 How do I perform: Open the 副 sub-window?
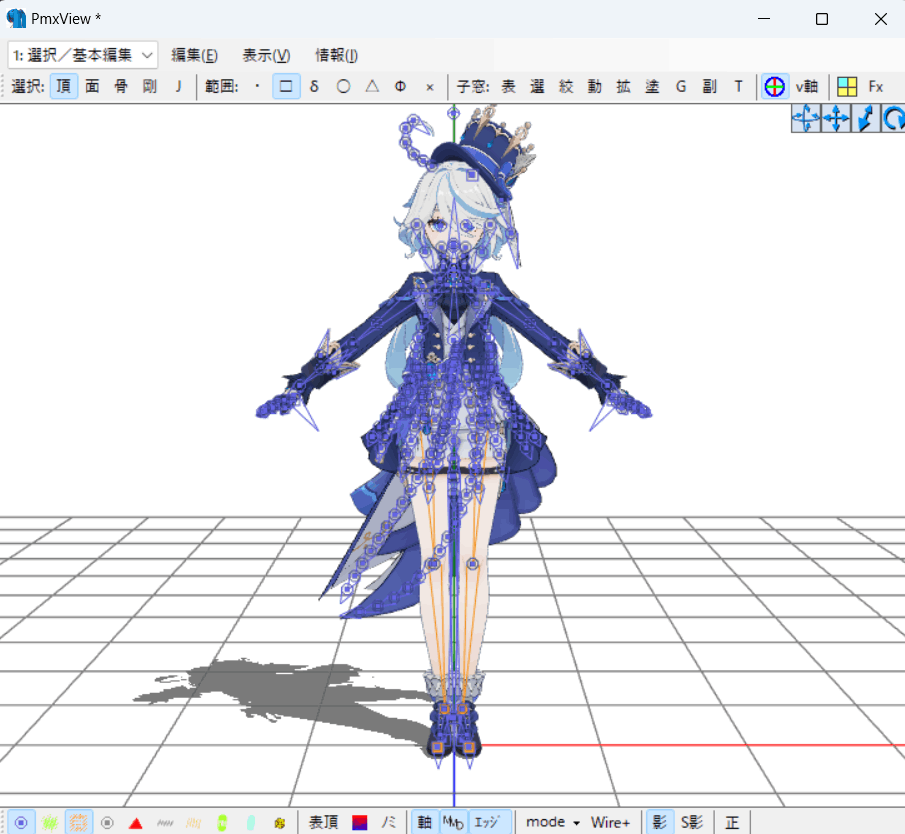[x=709, y=87]
